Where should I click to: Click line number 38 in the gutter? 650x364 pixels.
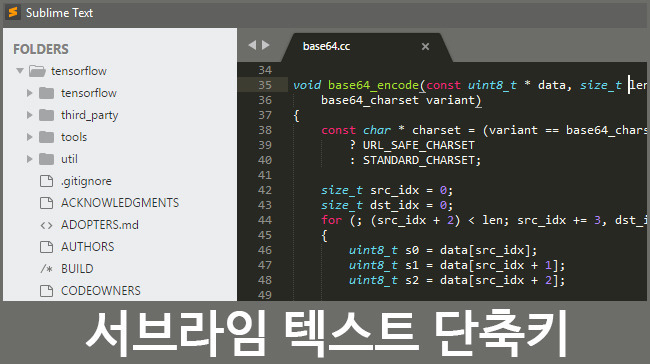265,130
